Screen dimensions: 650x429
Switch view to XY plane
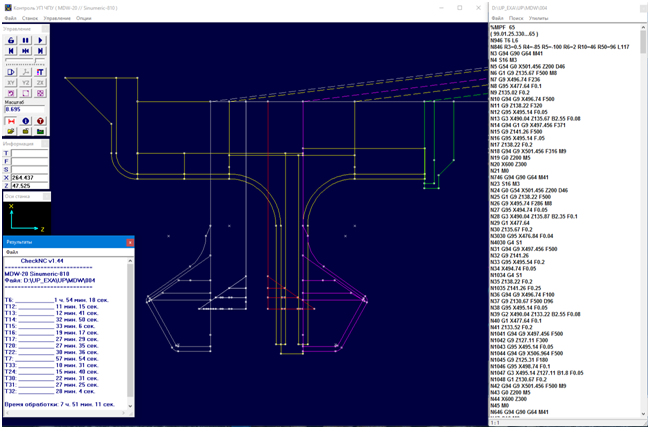tap(11, 82)
